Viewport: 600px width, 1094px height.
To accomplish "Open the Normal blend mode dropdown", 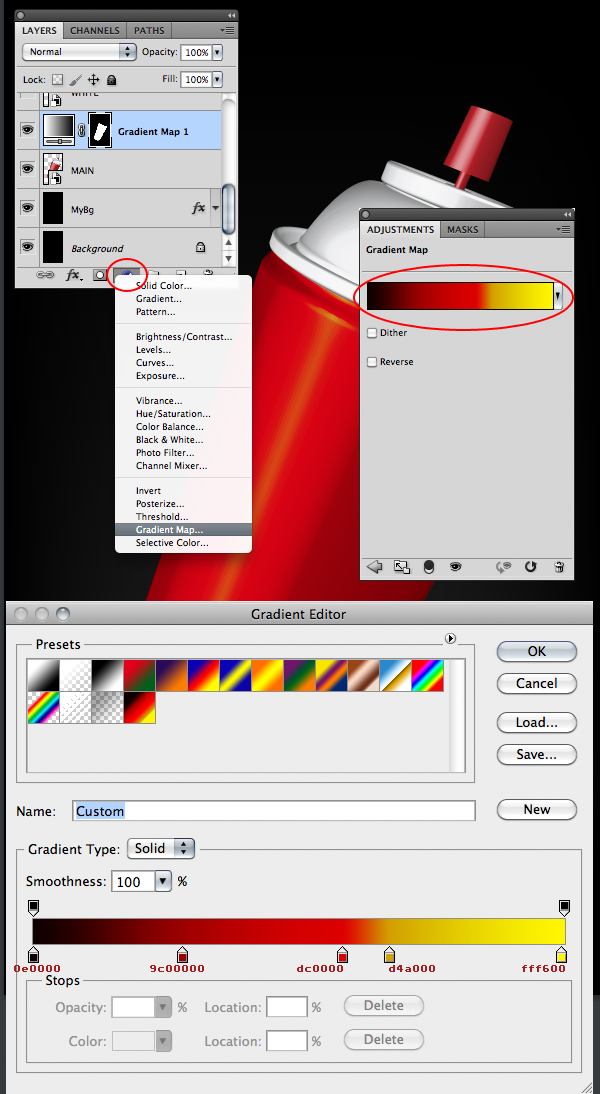I will pyautogui.click(x=80, y=52).
